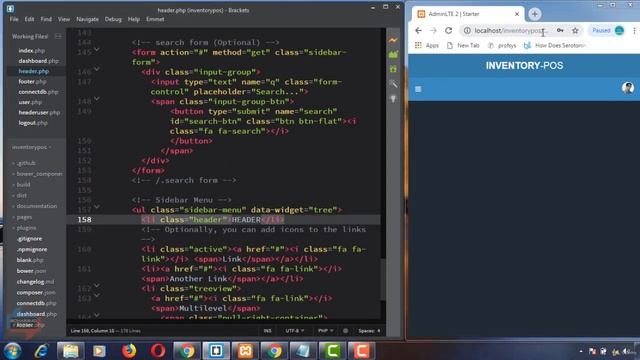Click the media player icon in taskbar
Viewport: 640px width, 360px height.
pyautogui.click(x=99, y=351)
